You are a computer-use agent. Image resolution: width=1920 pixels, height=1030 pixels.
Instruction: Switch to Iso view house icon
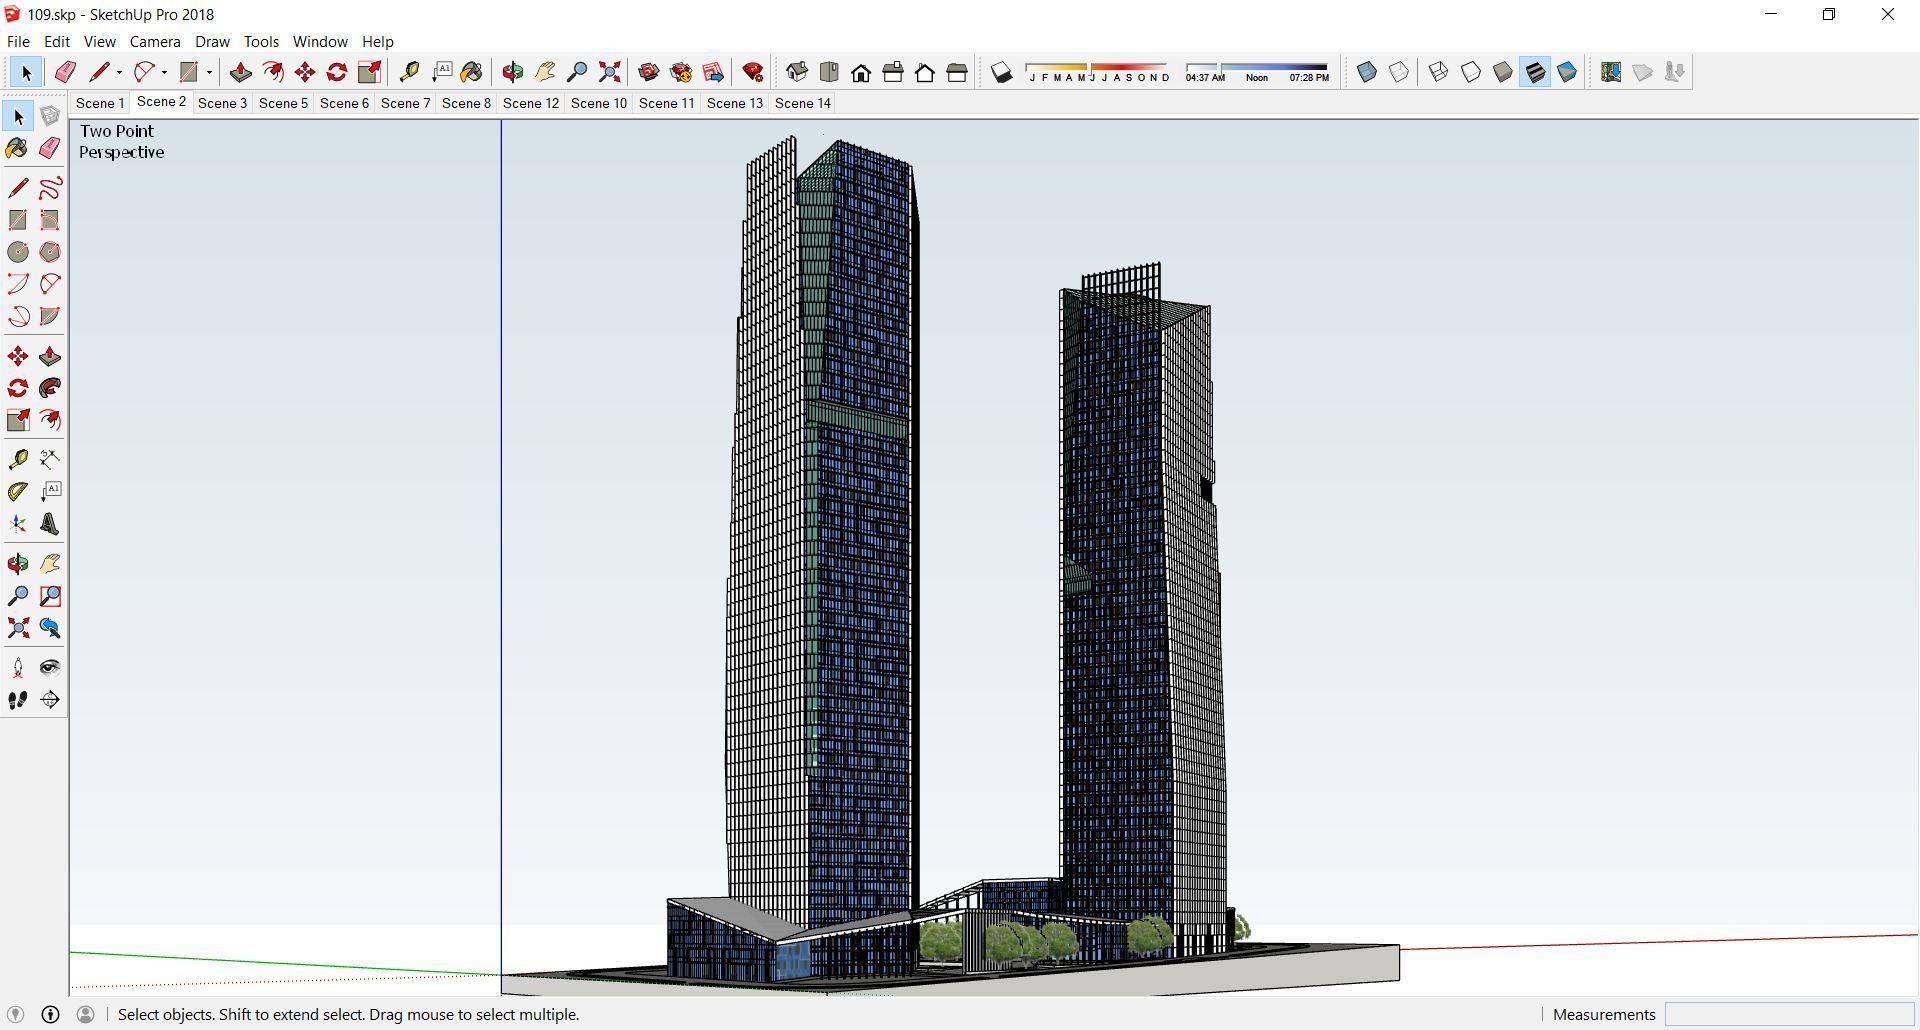(x=797, y=72)
